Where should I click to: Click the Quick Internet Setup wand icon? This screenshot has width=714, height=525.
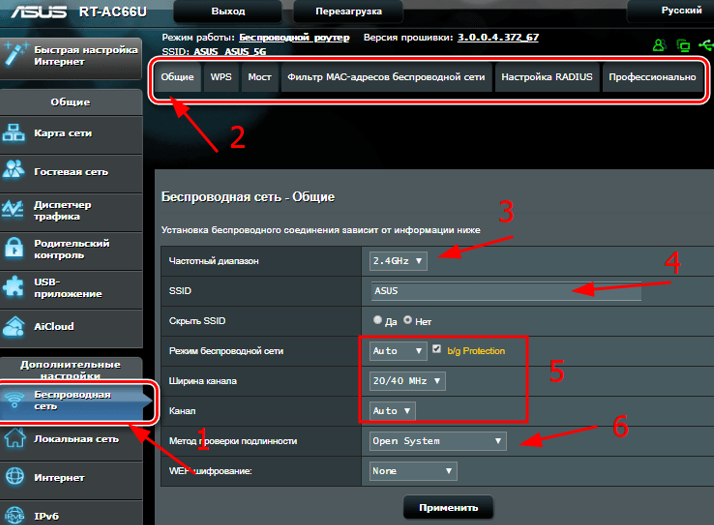coord(15,54)
